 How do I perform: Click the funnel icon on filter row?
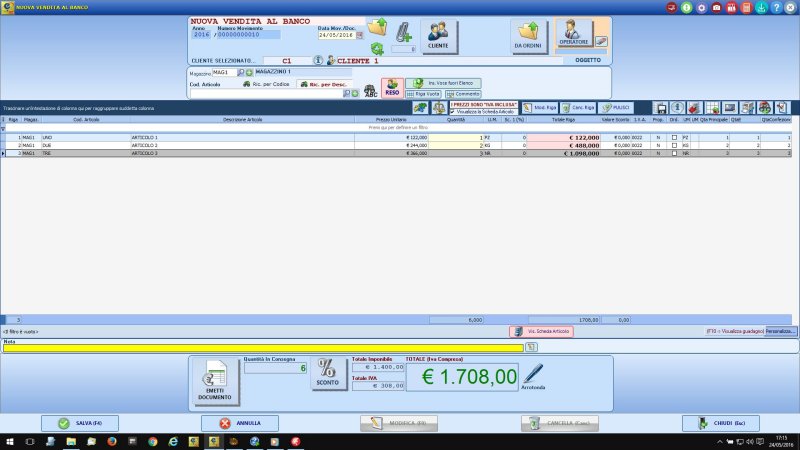(3, 129)
